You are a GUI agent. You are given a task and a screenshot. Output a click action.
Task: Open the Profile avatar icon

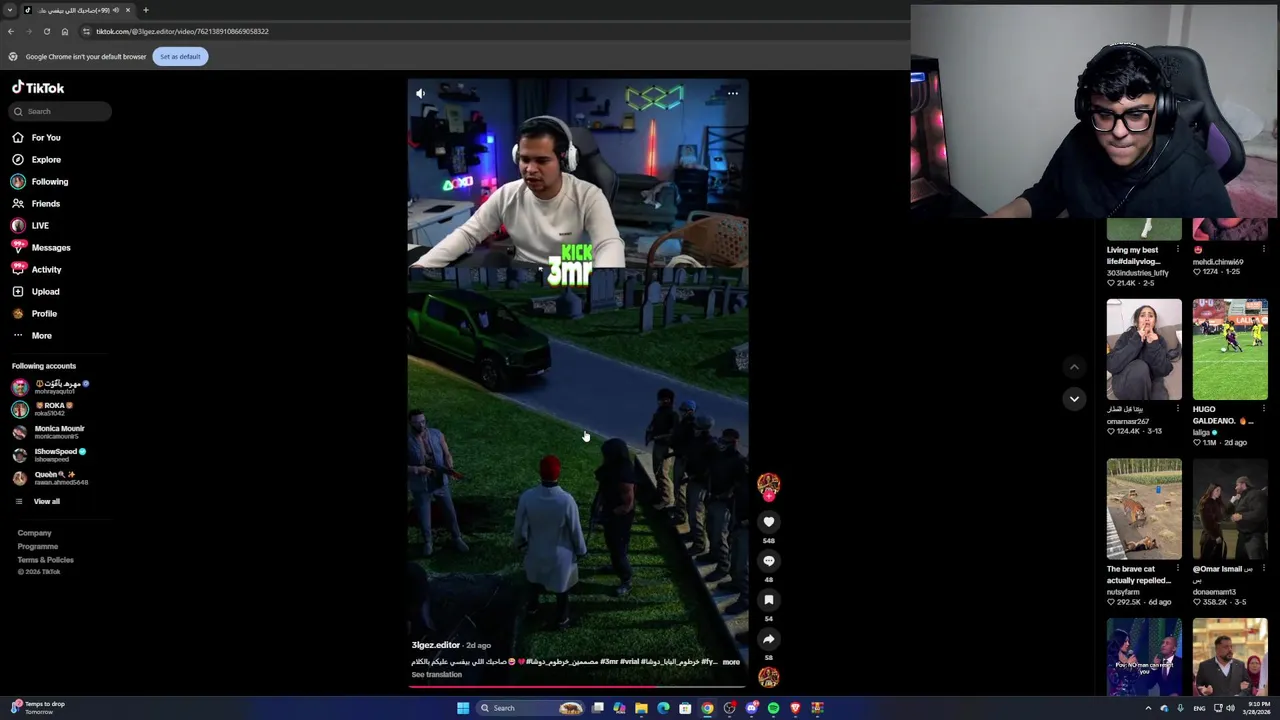pyautogui.click(x=18, y=313)
